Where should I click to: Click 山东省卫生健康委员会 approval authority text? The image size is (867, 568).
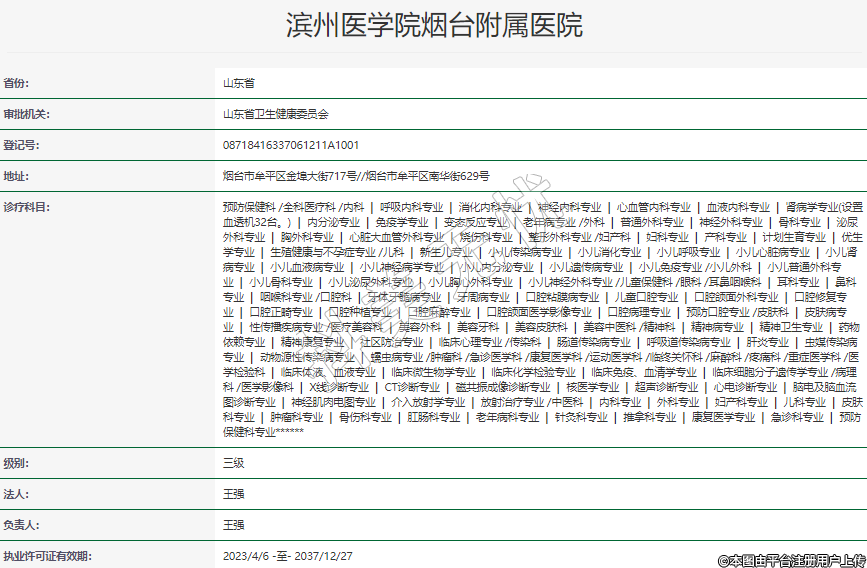[275, 115]
